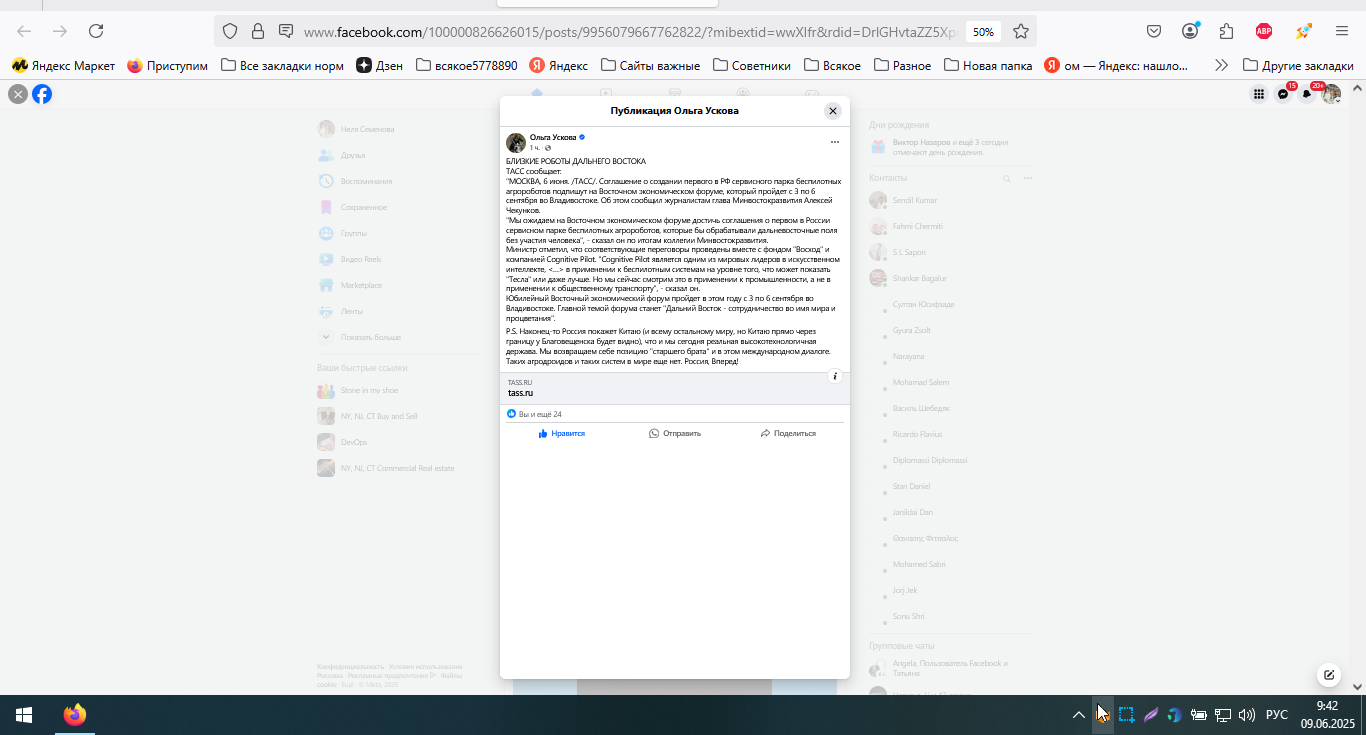Open Яндекс Маркет bookmark

pyautogui.click(x=63, y=66)
